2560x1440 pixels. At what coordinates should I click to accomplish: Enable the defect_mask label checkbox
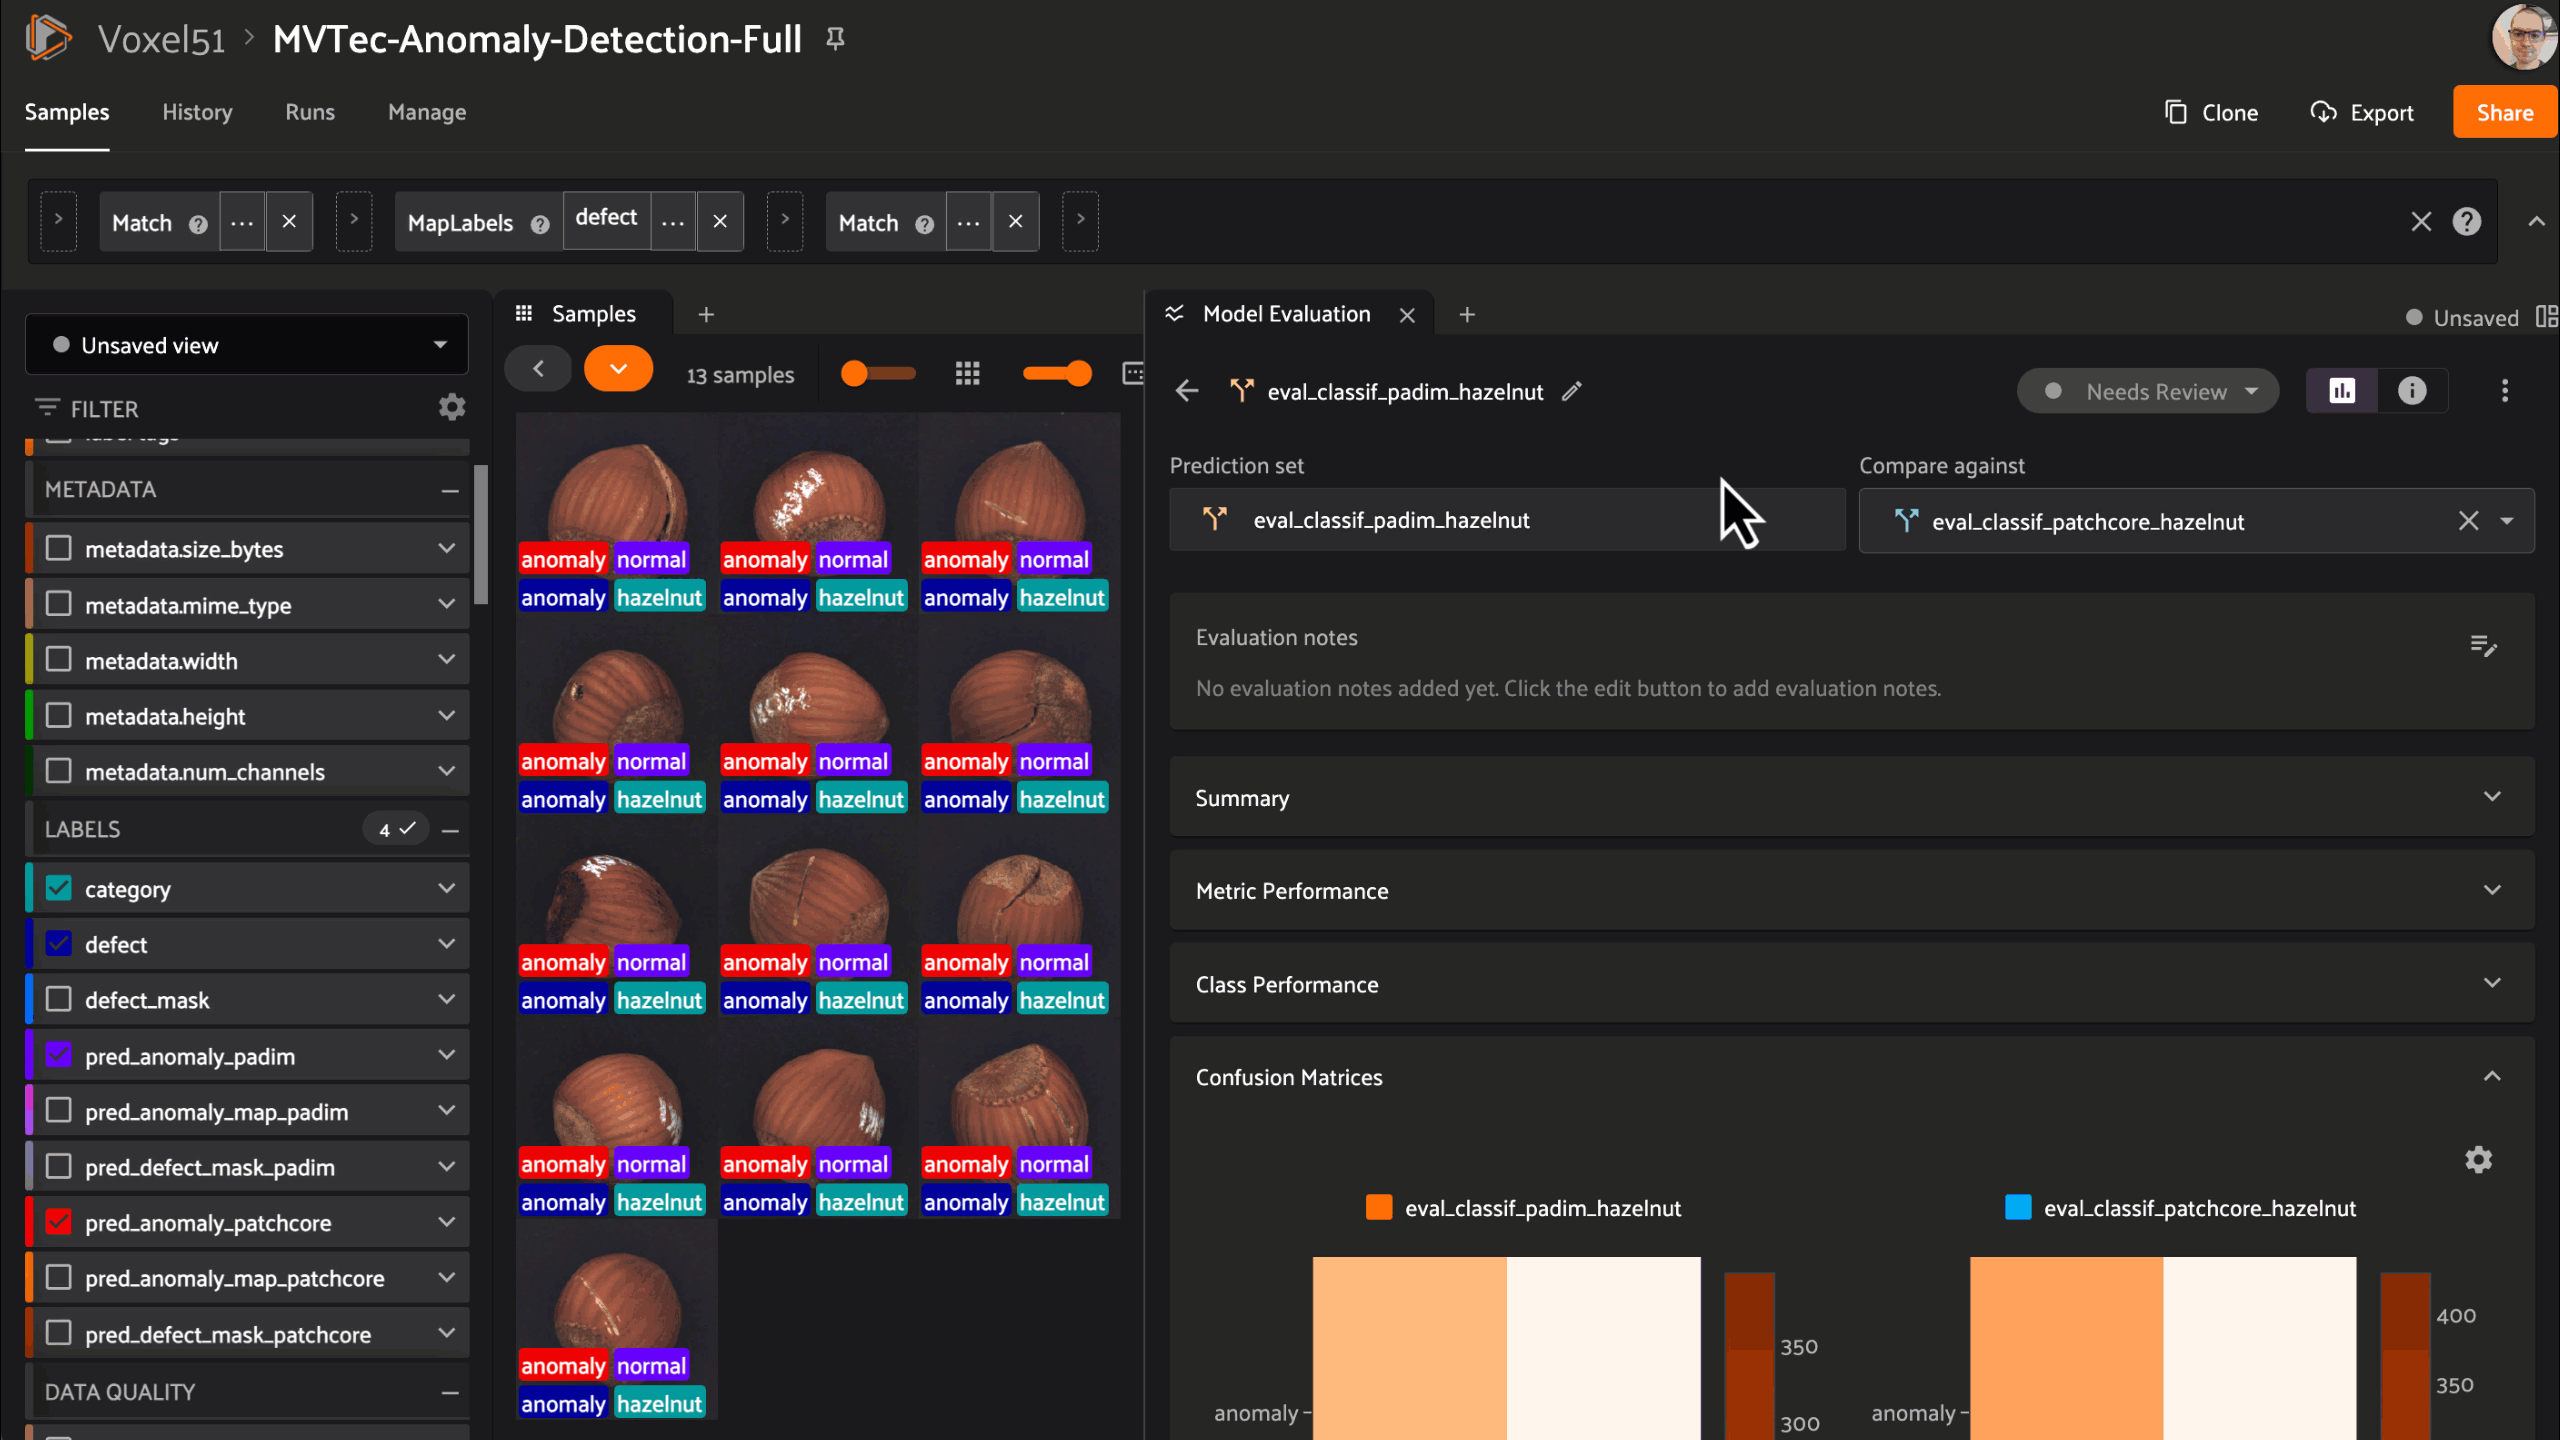[59, 1000]
